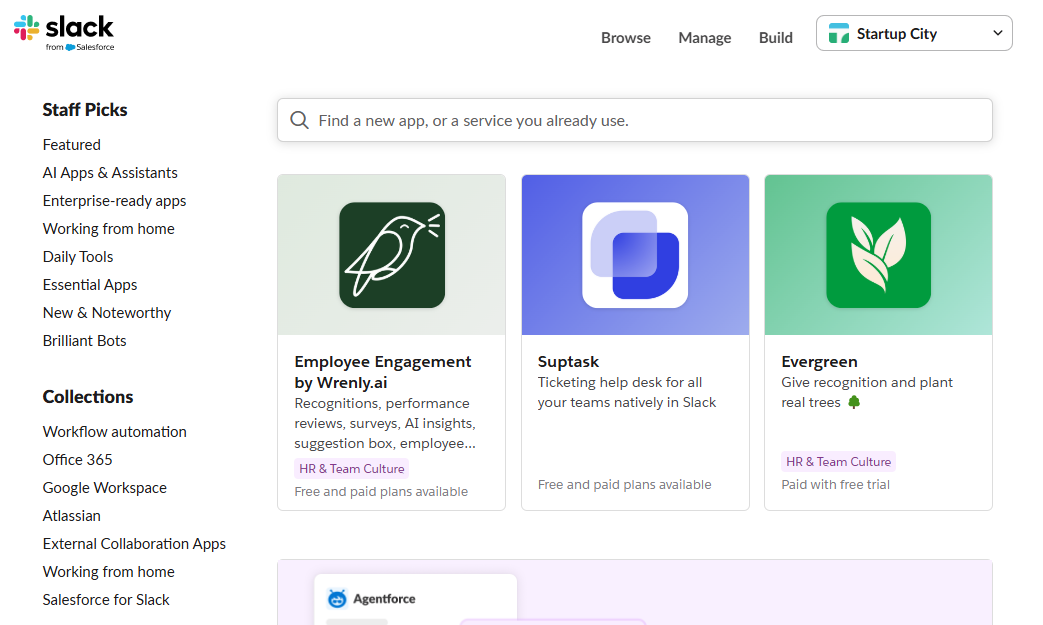Open the Browse menu
1043x625 pixels.
626,38
